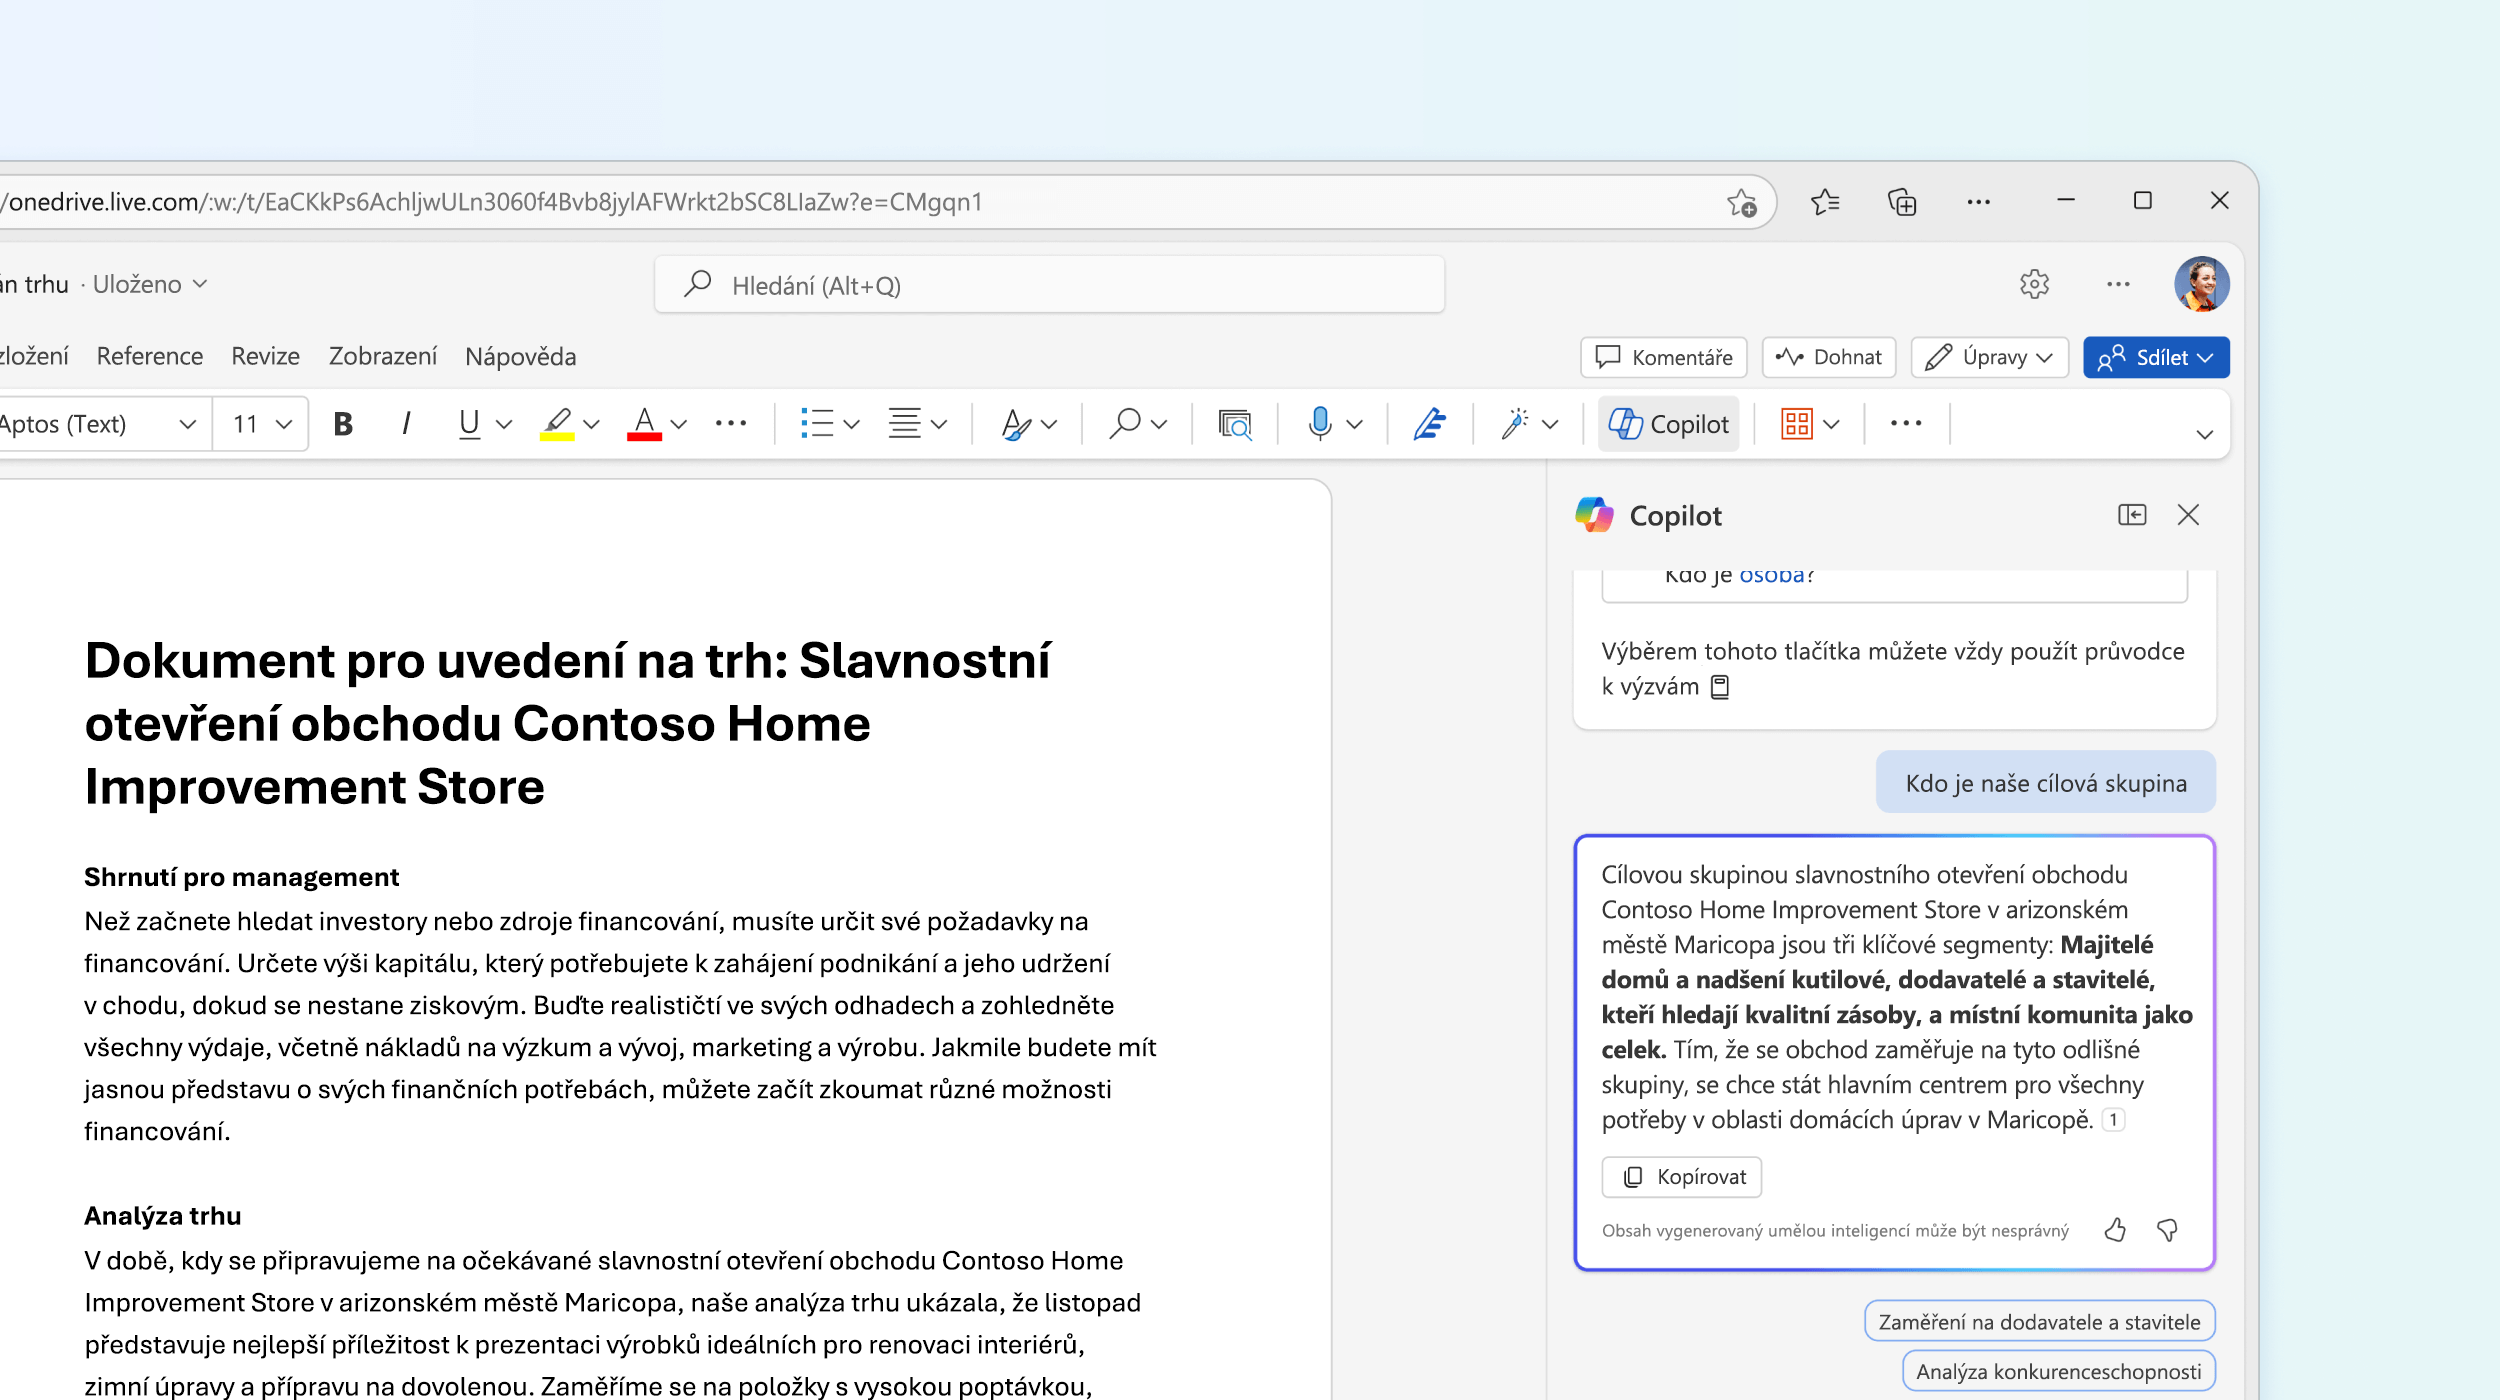Click the Komentáře button
This screenshot has width=2500, height=1400.
click(1664, 357)
